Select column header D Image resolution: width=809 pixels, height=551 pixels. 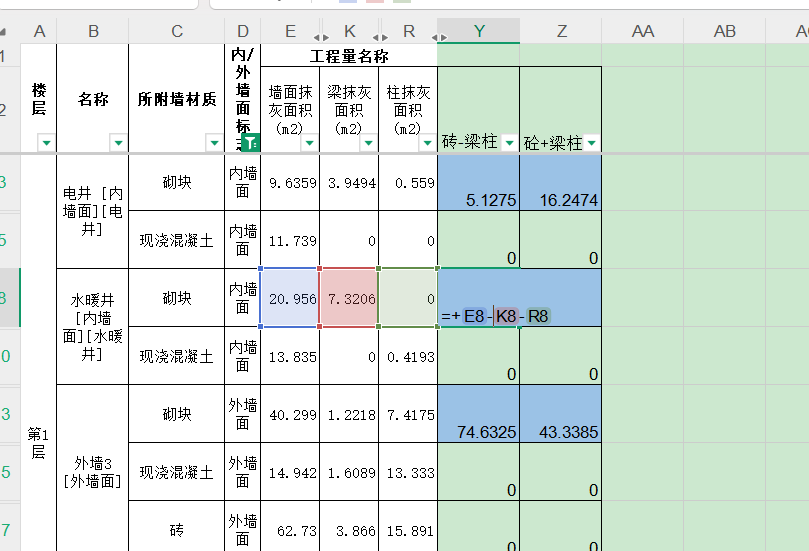tap(242, 31)
